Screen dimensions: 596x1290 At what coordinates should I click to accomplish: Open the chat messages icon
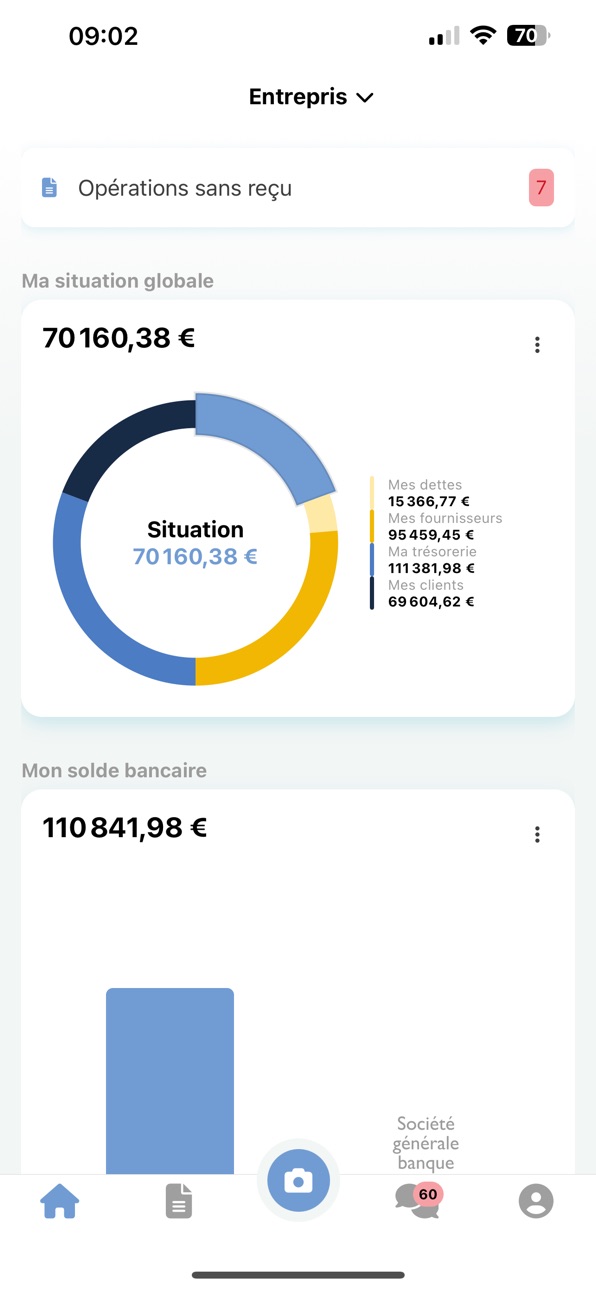click(x=417, y=1199)
